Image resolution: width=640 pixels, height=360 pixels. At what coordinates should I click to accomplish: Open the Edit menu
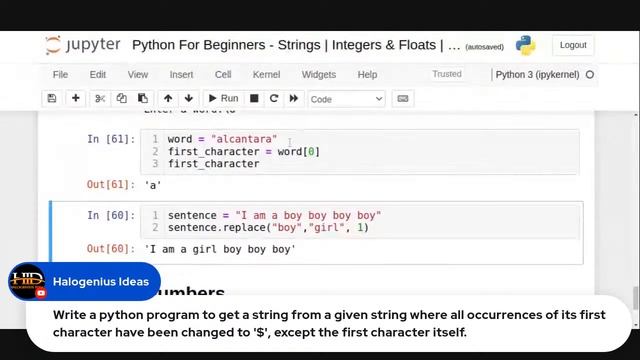98,75
